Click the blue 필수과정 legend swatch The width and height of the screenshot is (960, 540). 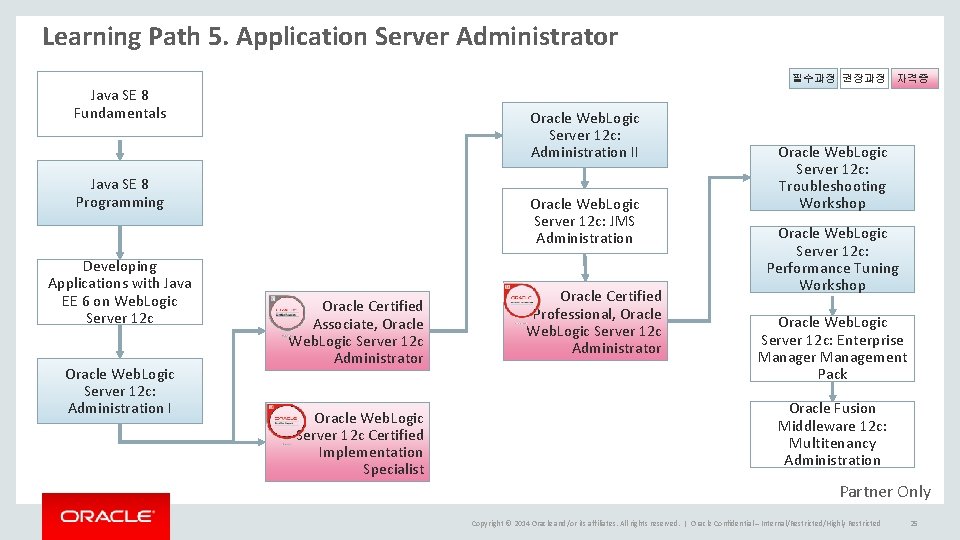point(813,78)
